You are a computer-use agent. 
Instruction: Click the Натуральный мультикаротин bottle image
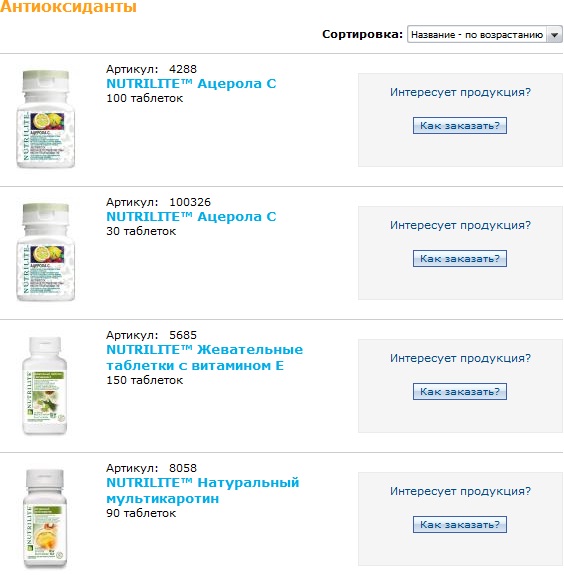[x=45, y=518]
